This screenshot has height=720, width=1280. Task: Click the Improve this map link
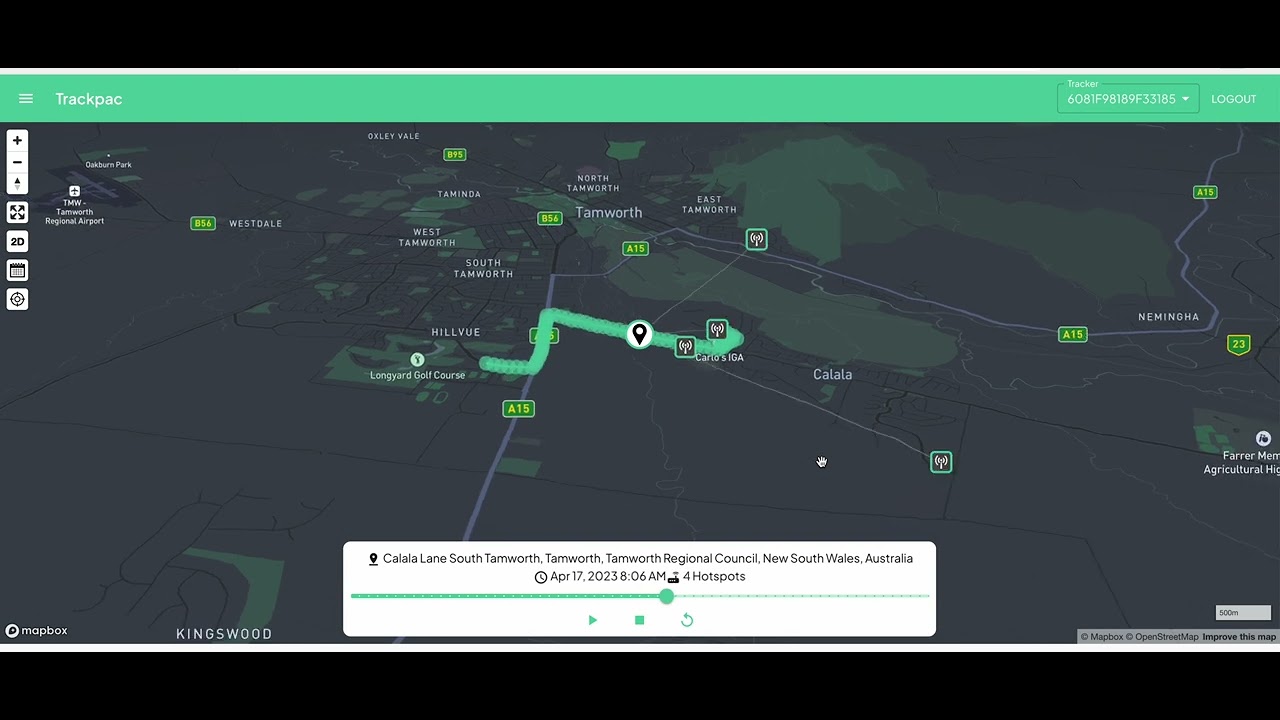pyautogui.click(x=1239, y=637)
